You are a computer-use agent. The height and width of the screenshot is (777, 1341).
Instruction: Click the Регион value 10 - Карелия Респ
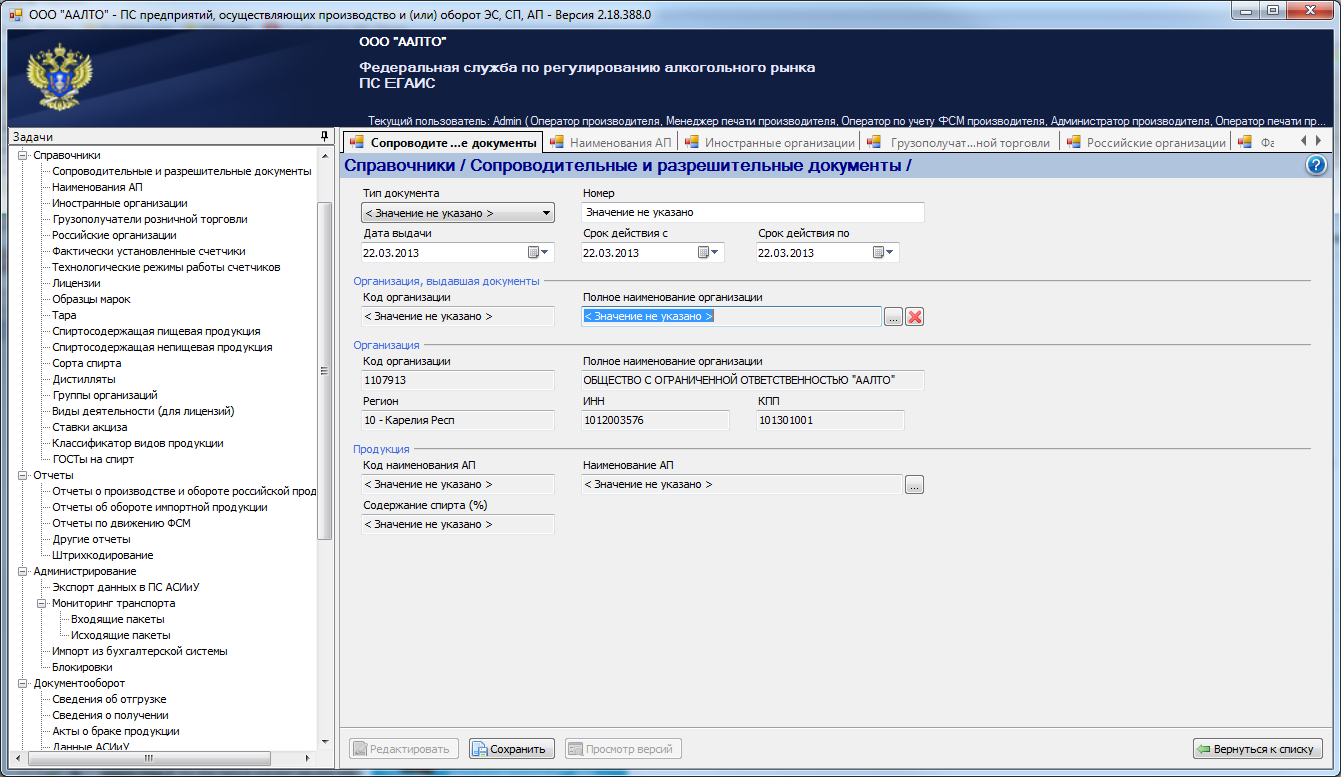(x=458, y=420)
